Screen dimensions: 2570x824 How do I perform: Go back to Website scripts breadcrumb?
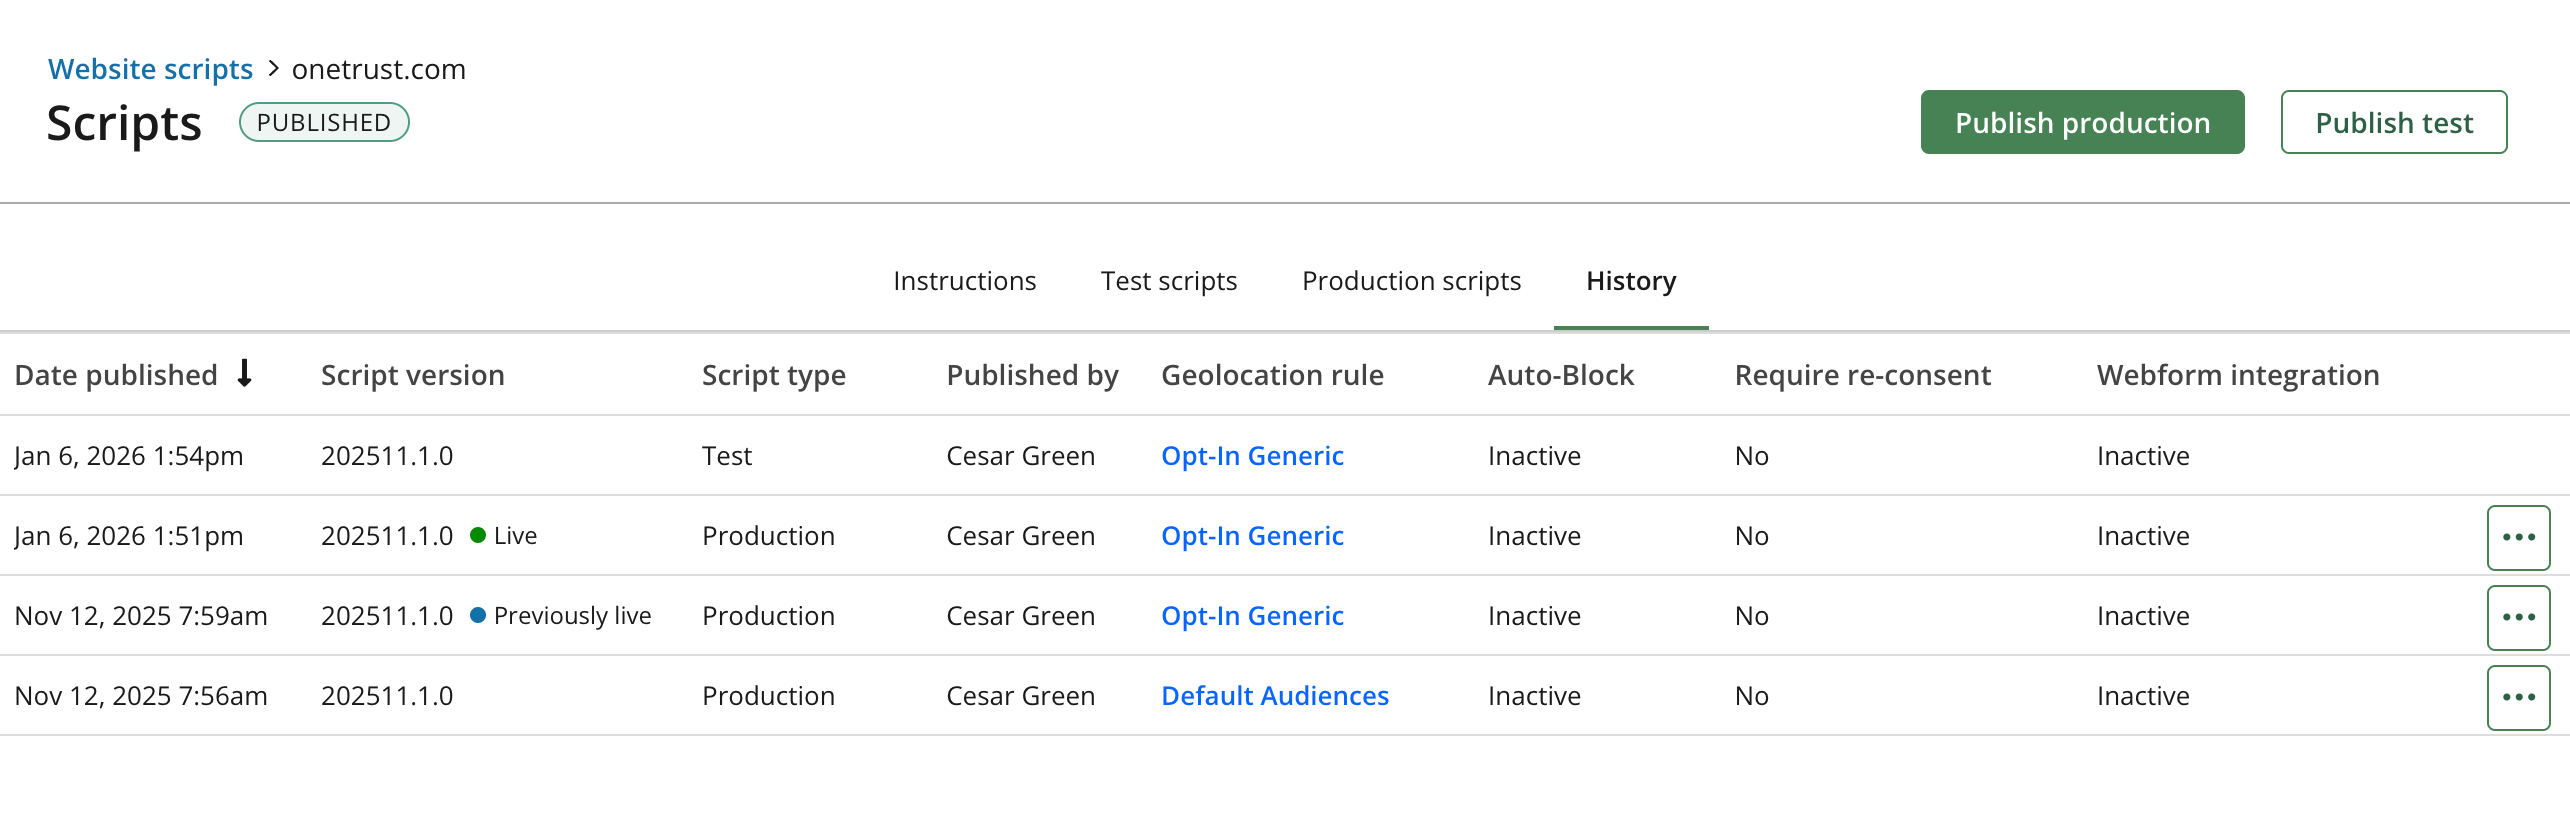[x=151, y=69]
